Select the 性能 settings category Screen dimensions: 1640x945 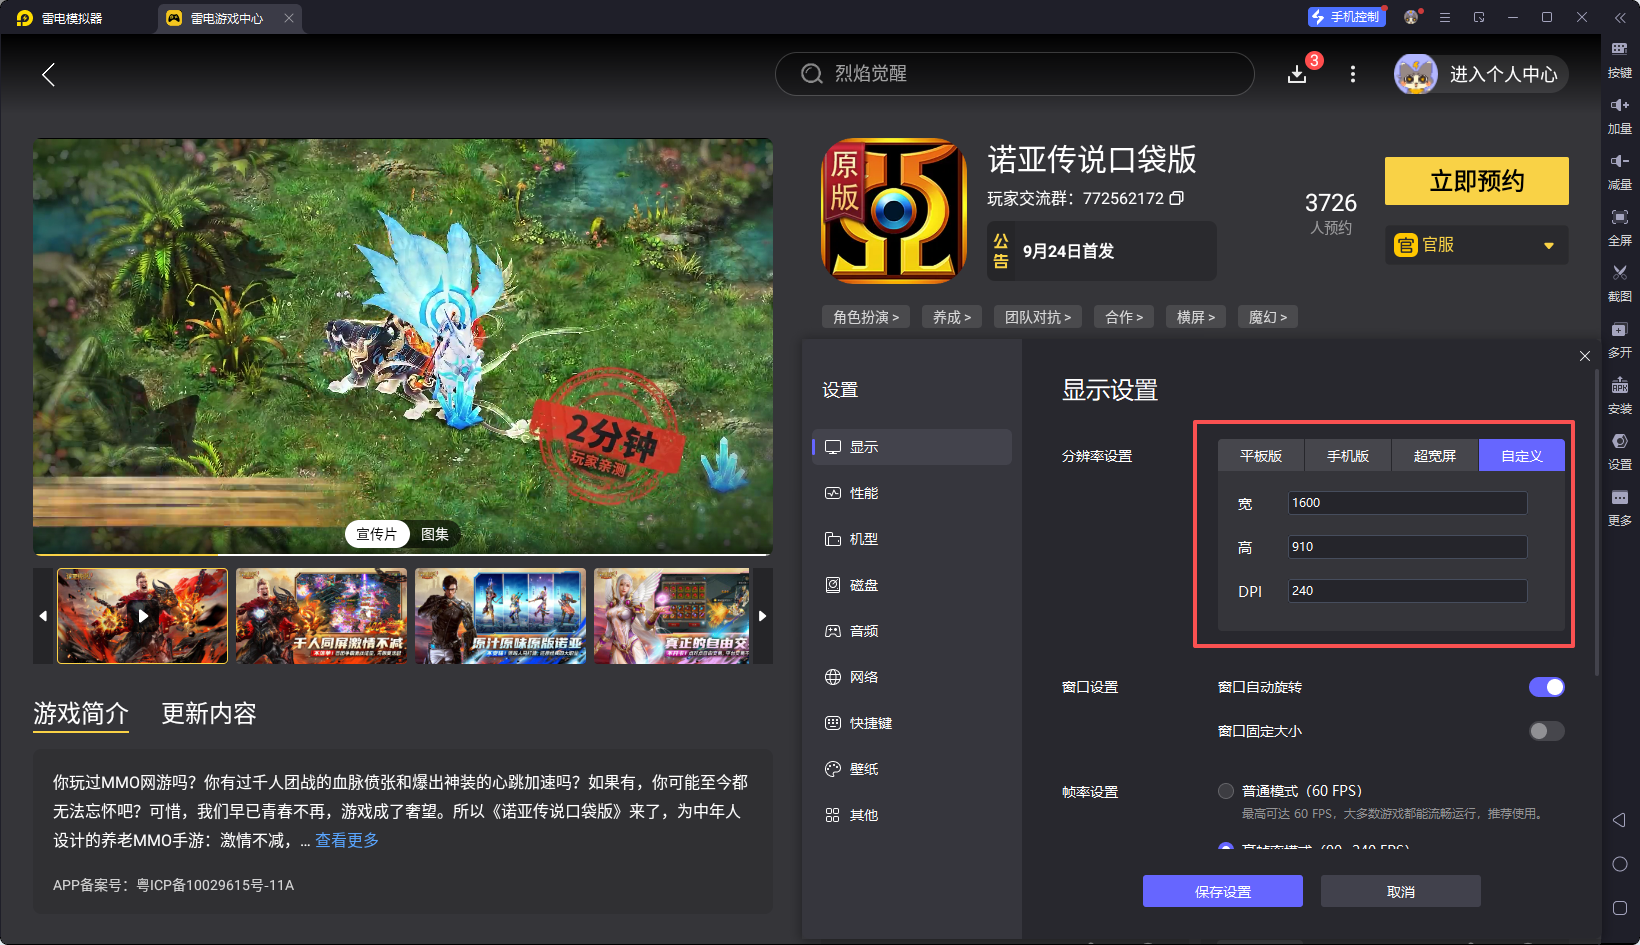pyautogui.click(x=912, y=493)
